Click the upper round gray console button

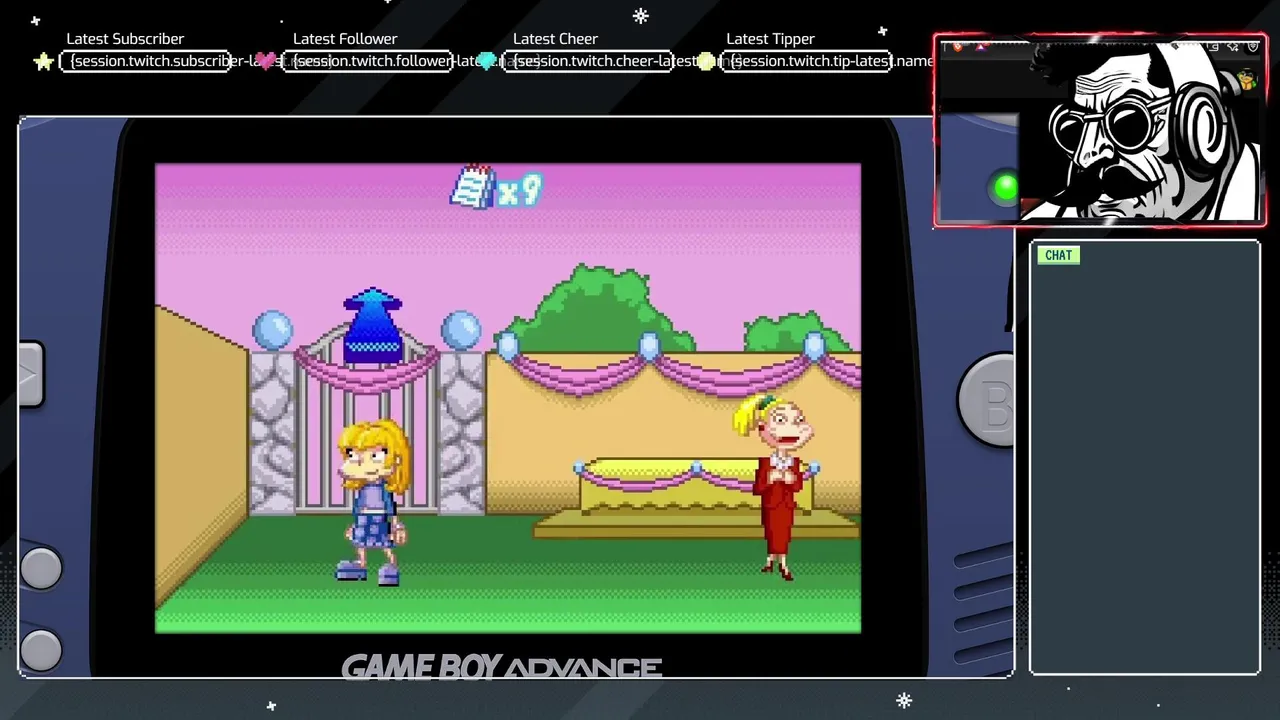(41, 568)
